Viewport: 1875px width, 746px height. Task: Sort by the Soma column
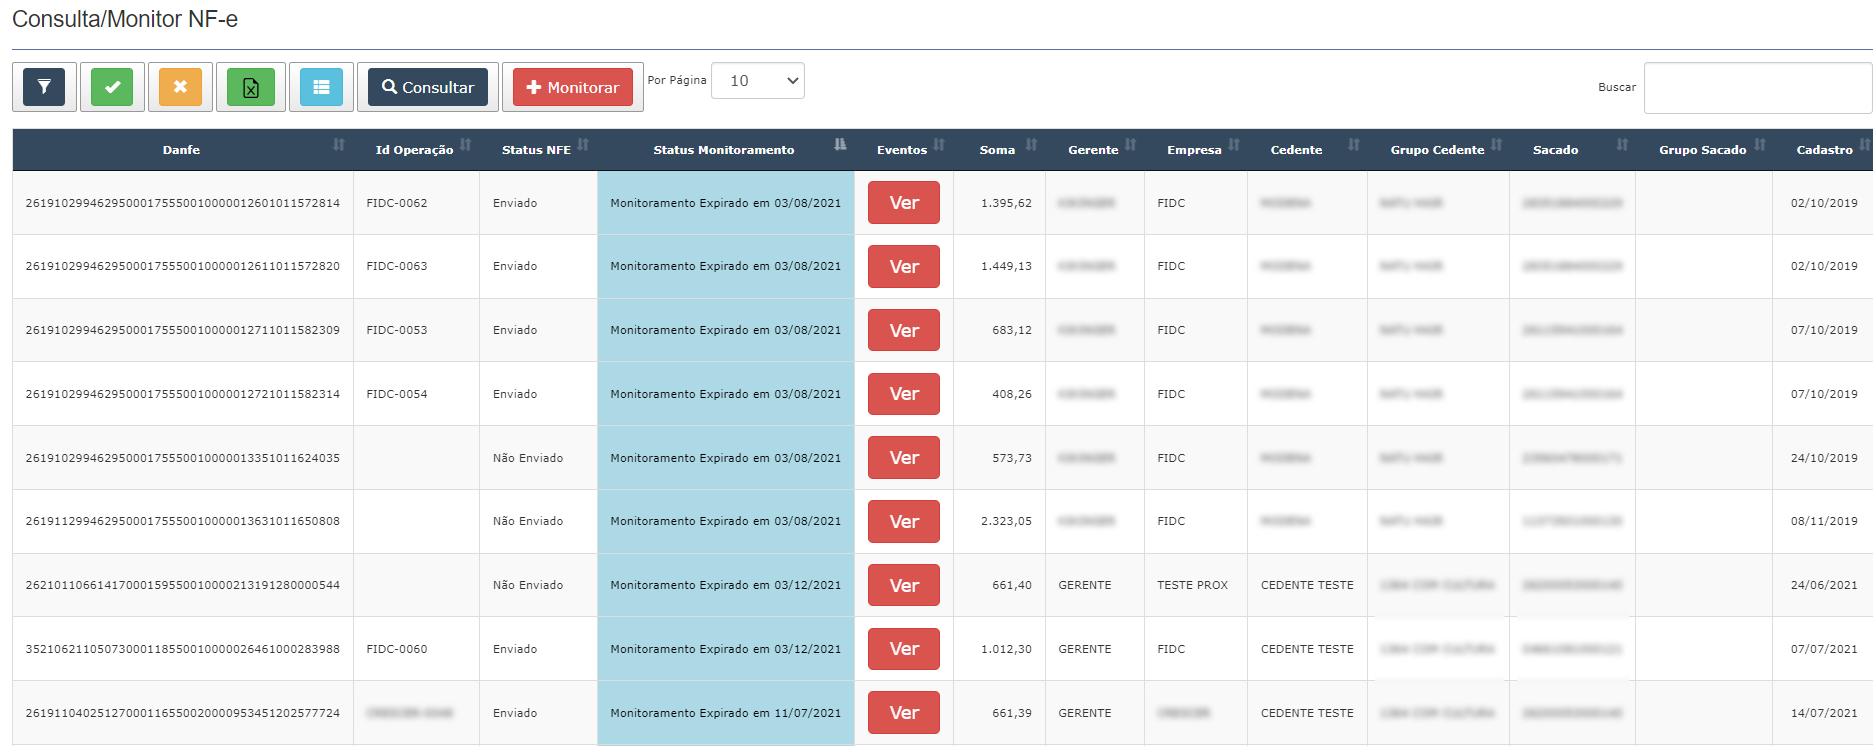[x=998, y=150]
